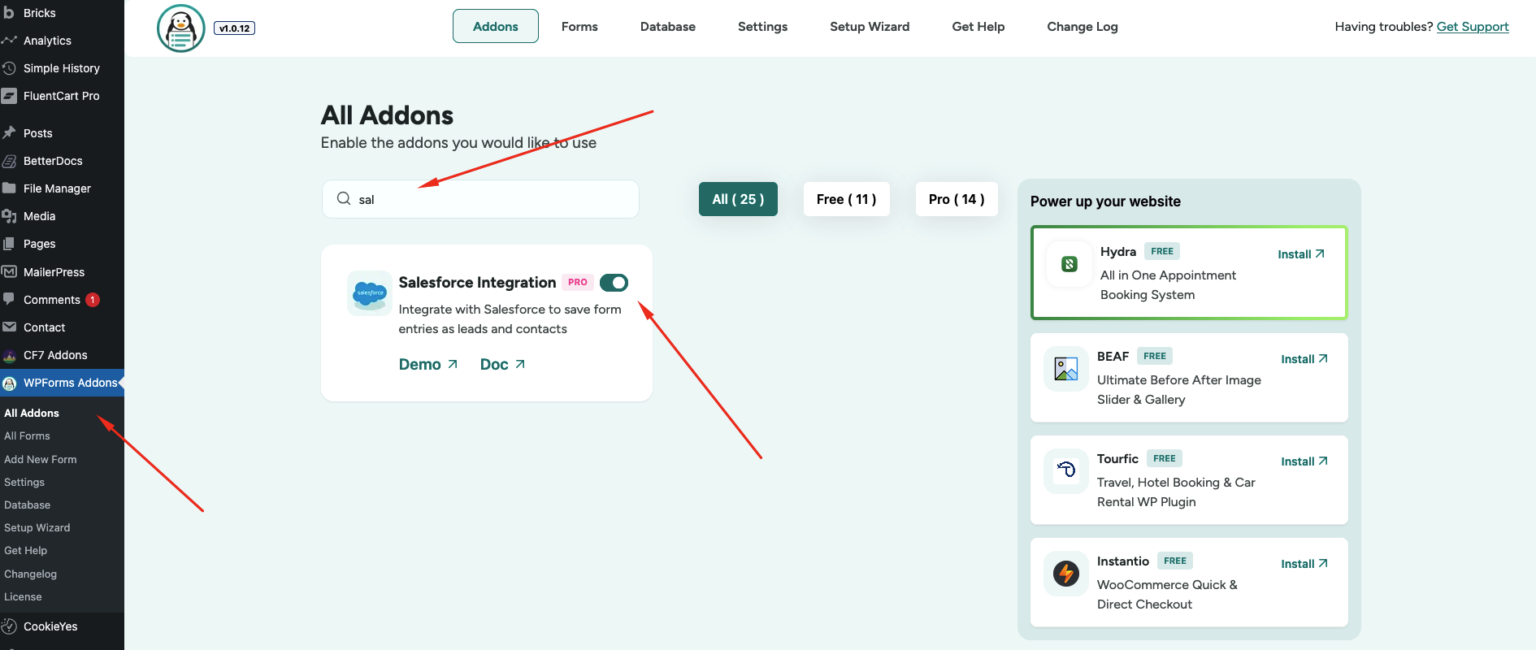Click the File Manager folder icon
Image resolution: width=1536 pixels, height=650 pixels.
[x=10, y=188]
